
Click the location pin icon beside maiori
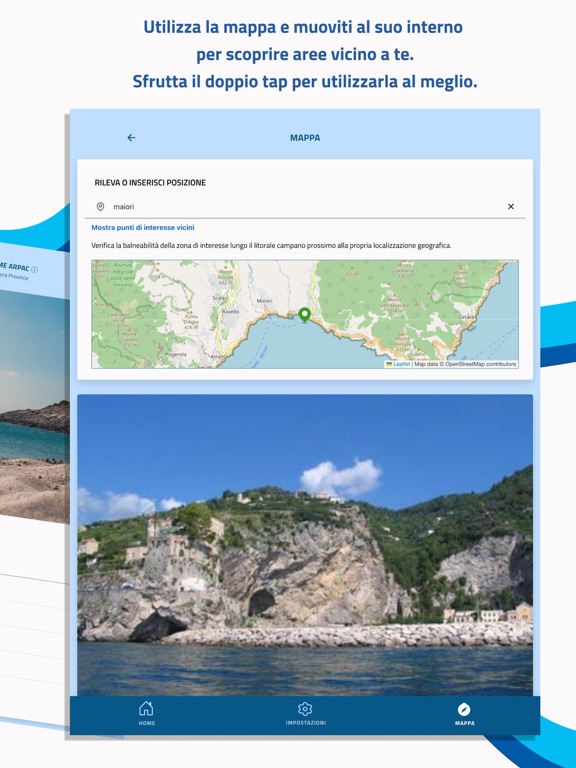(x=100, y=207)
